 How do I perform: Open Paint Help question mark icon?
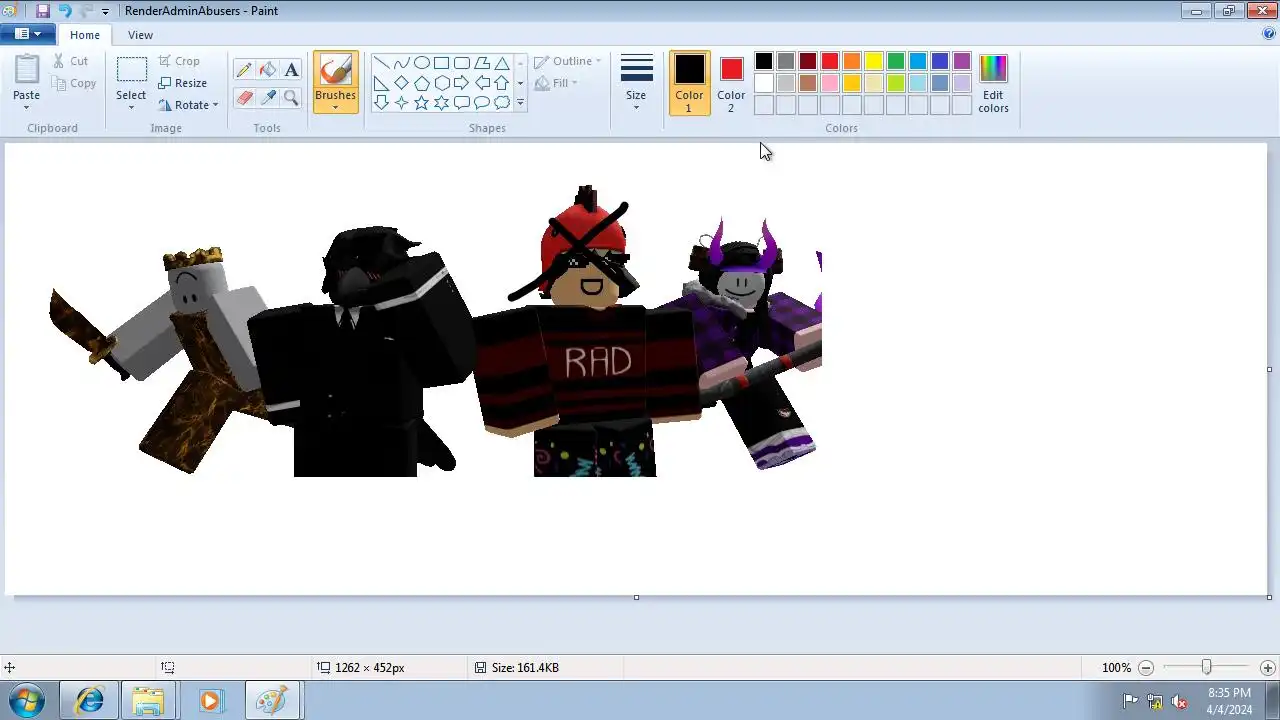coord(1269,34)
